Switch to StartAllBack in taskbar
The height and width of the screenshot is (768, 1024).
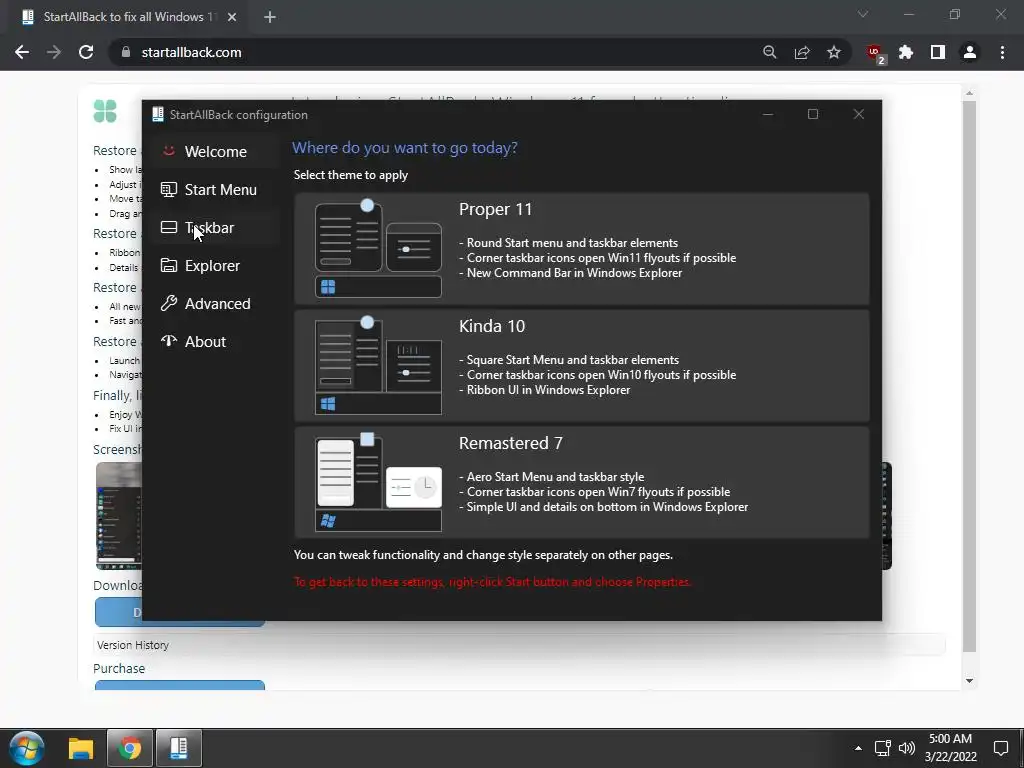tap(179, 748)
